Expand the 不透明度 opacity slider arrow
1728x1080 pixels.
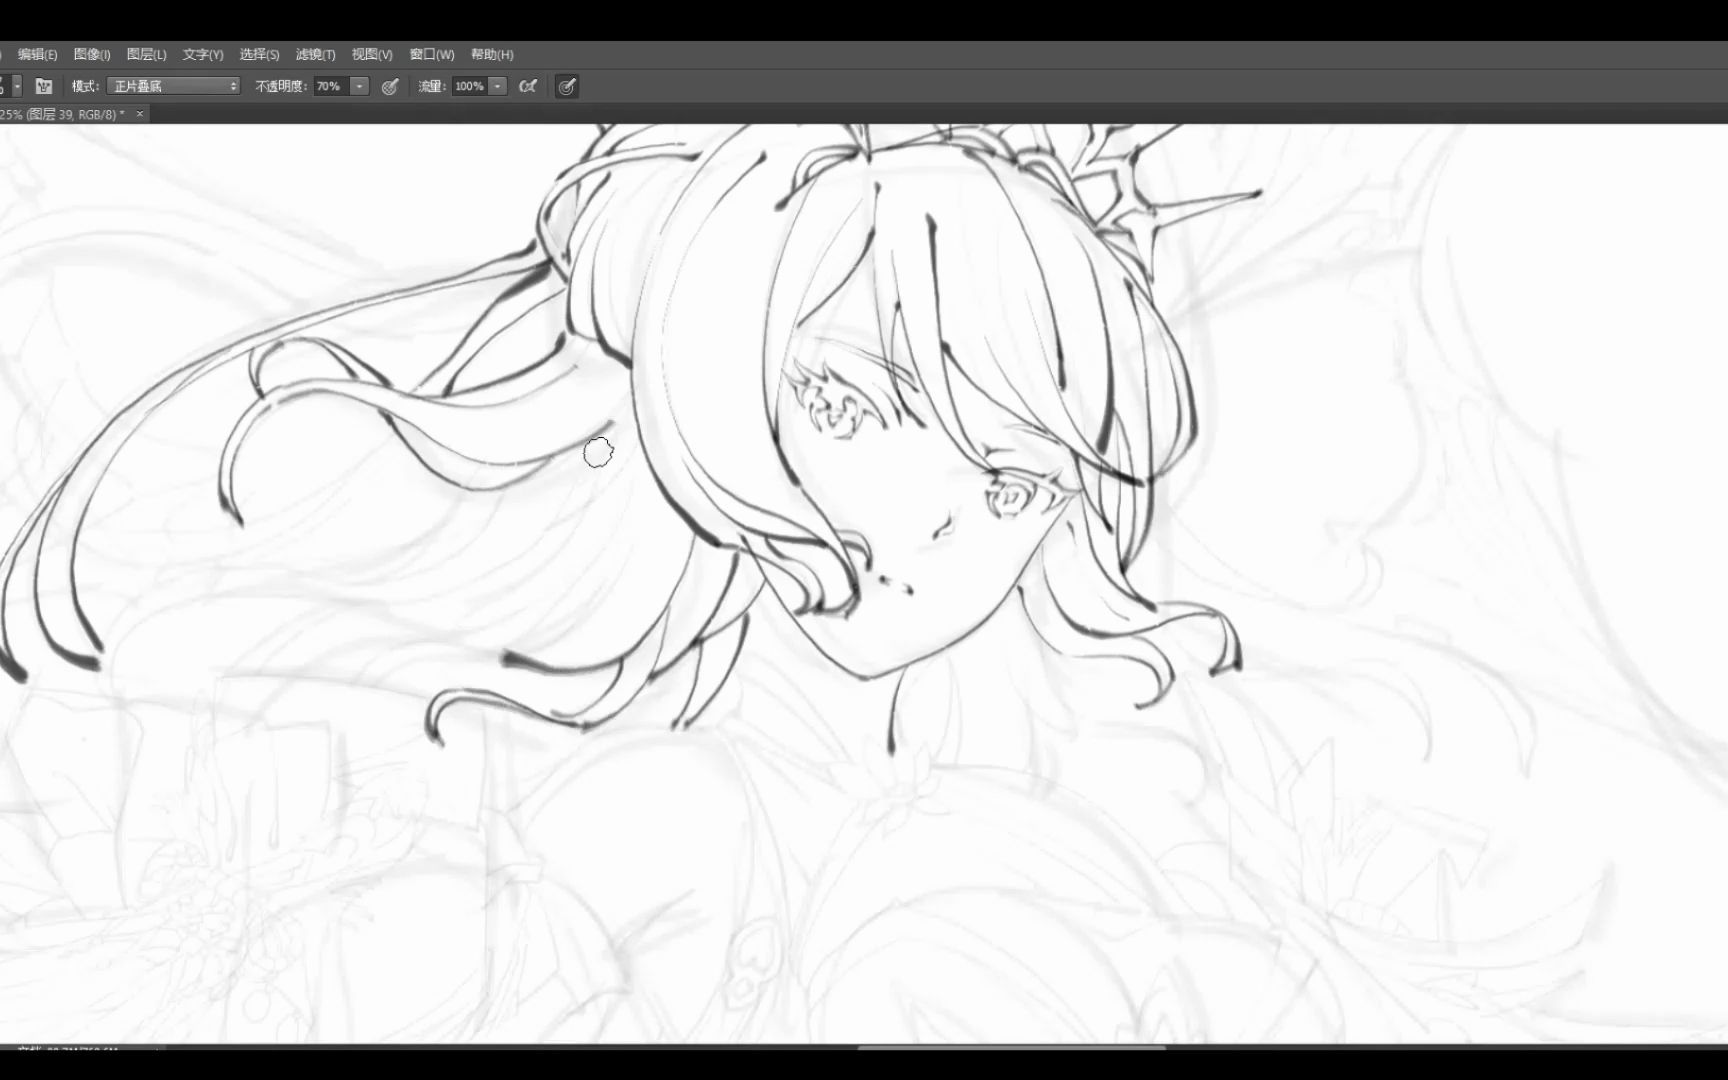point(360,87)
